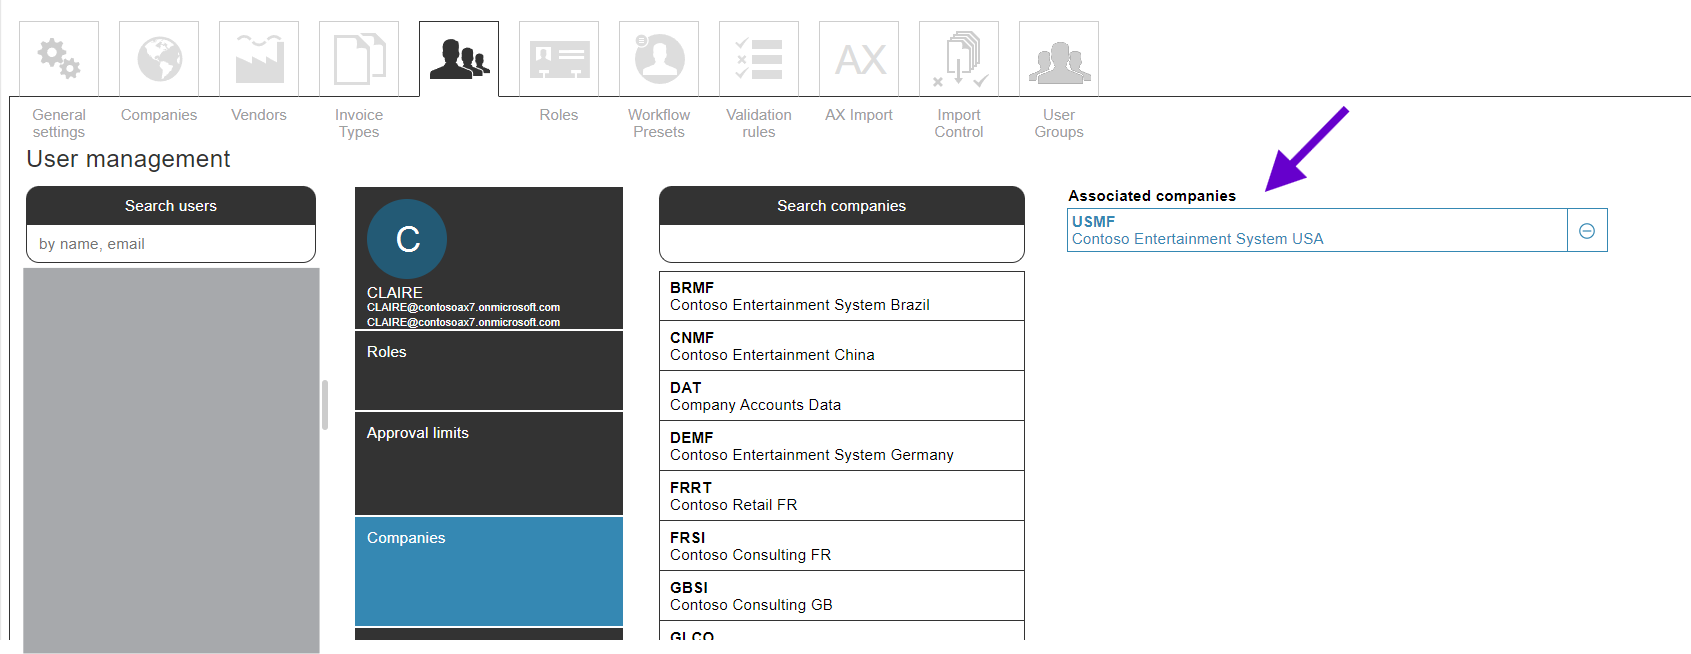Select the active Users people icon
Image resolution: width=1691 pixels, height=654 pixels.
pos(459,59)
